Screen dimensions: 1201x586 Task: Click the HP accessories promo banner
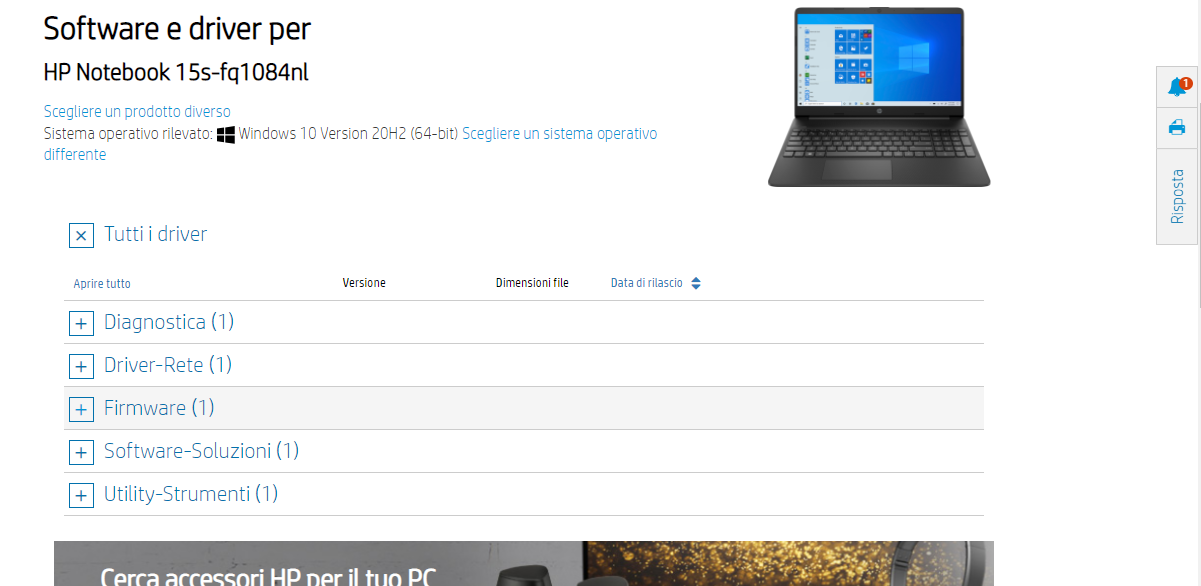click(523, 564)
